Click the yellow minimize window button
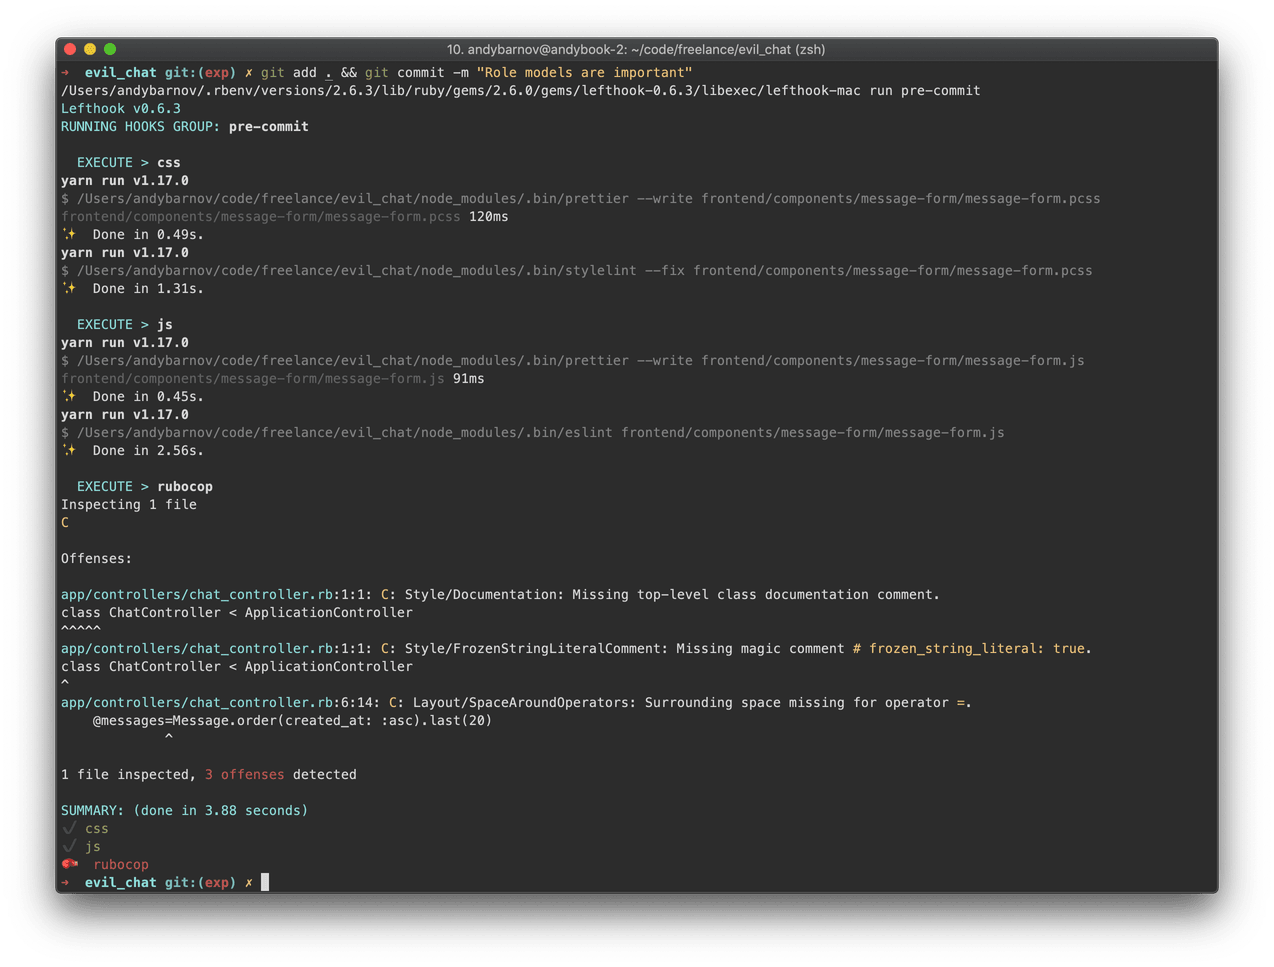This screenshot has width=1274, height=967. pyautogui.click(x=90, y=49)
